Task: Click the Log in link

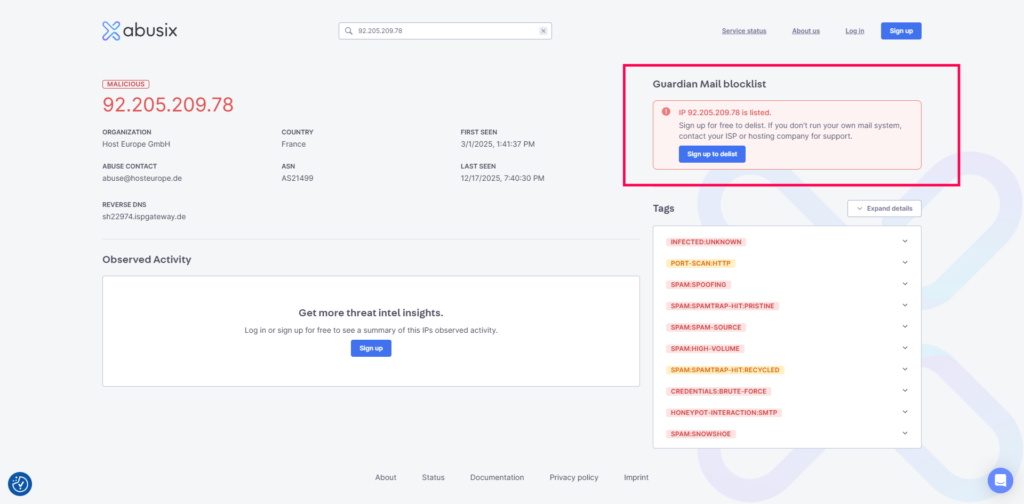Action: (x=854, y=31)
